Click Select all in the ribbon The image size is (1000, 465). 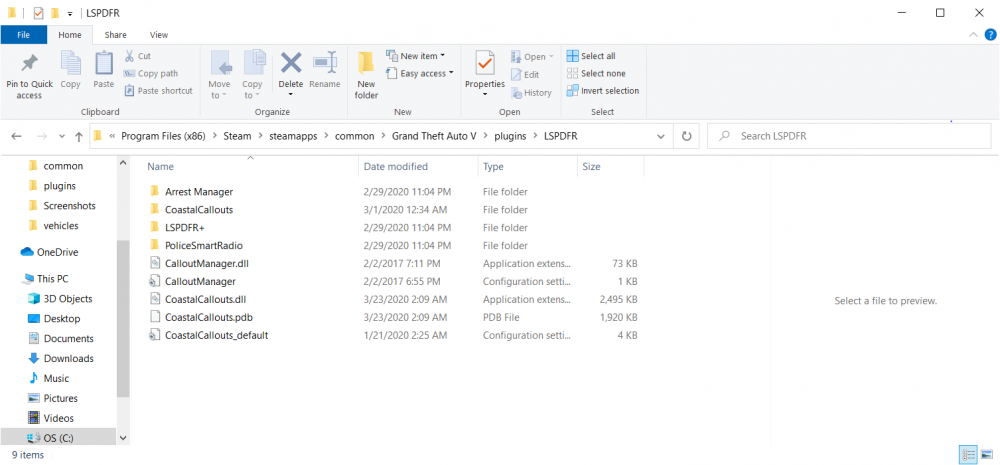591,56
